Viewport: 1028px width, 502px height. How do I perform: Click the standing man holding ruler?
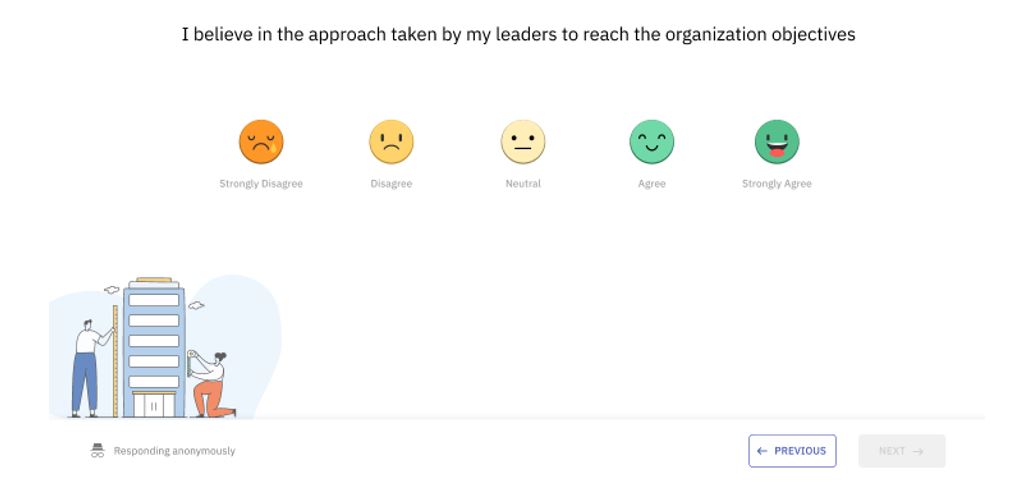pyautogui.click(x=87, y=365)
